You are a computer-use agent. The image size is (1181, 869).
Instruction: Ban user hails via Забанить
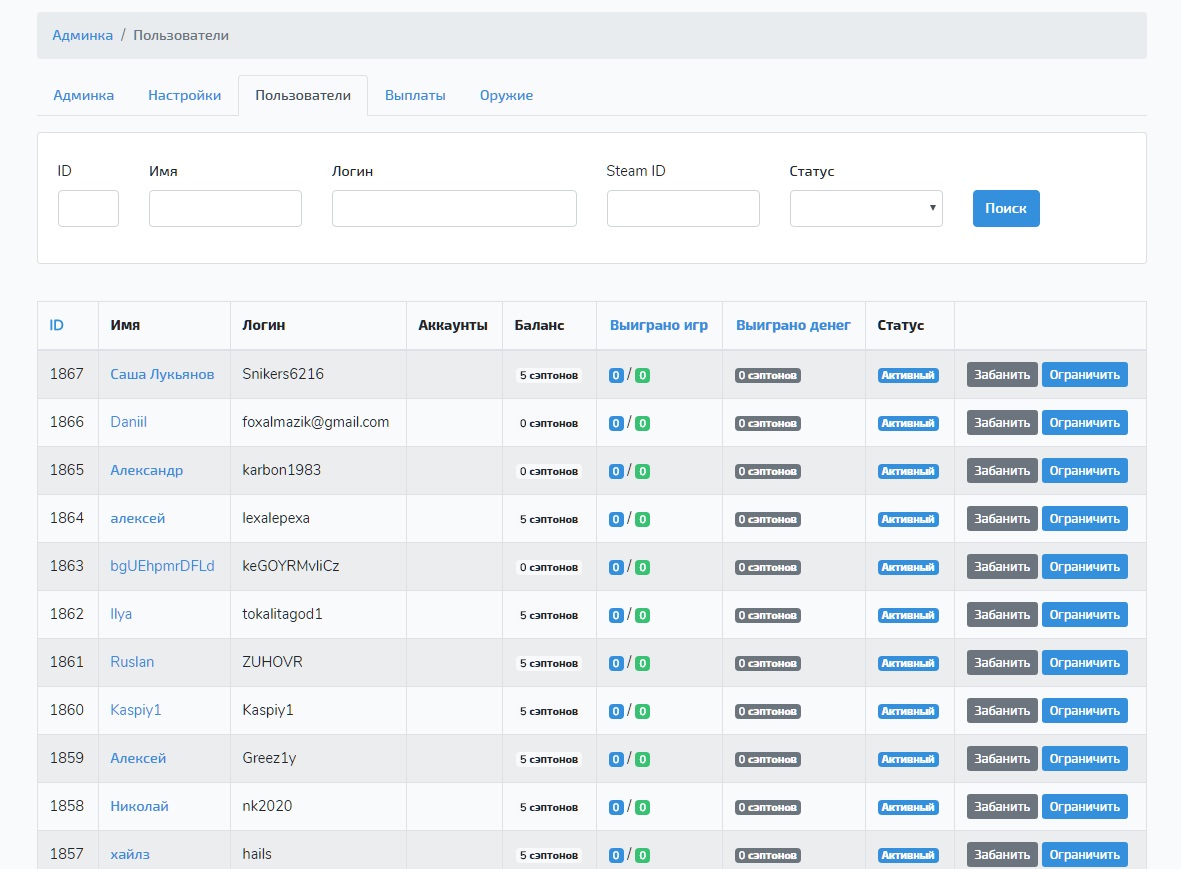(1002, 855)
